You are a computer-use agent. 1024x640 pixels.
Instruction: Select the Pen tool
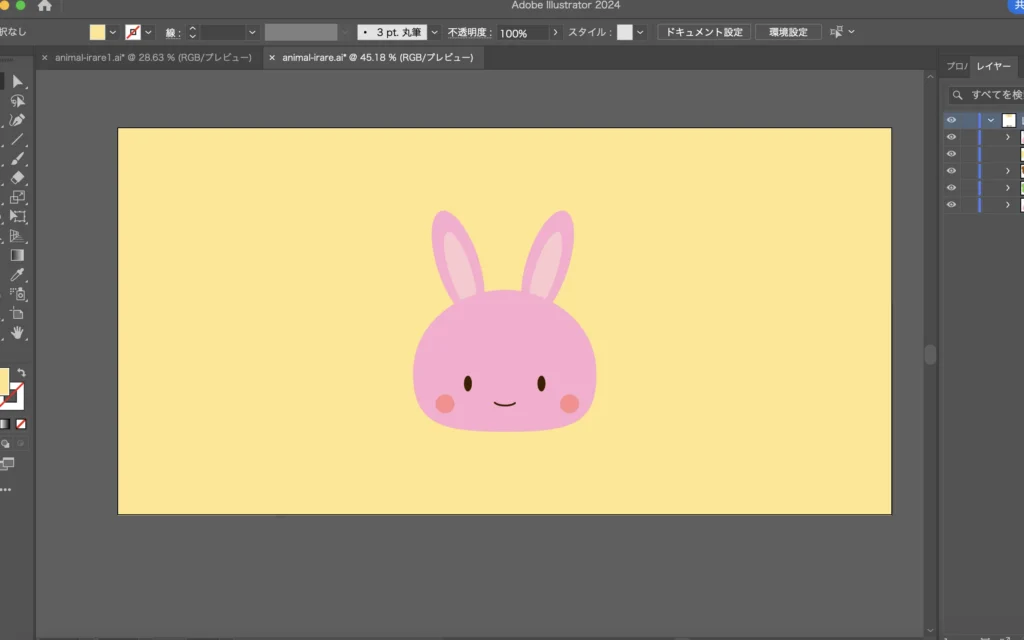[17, 120]
